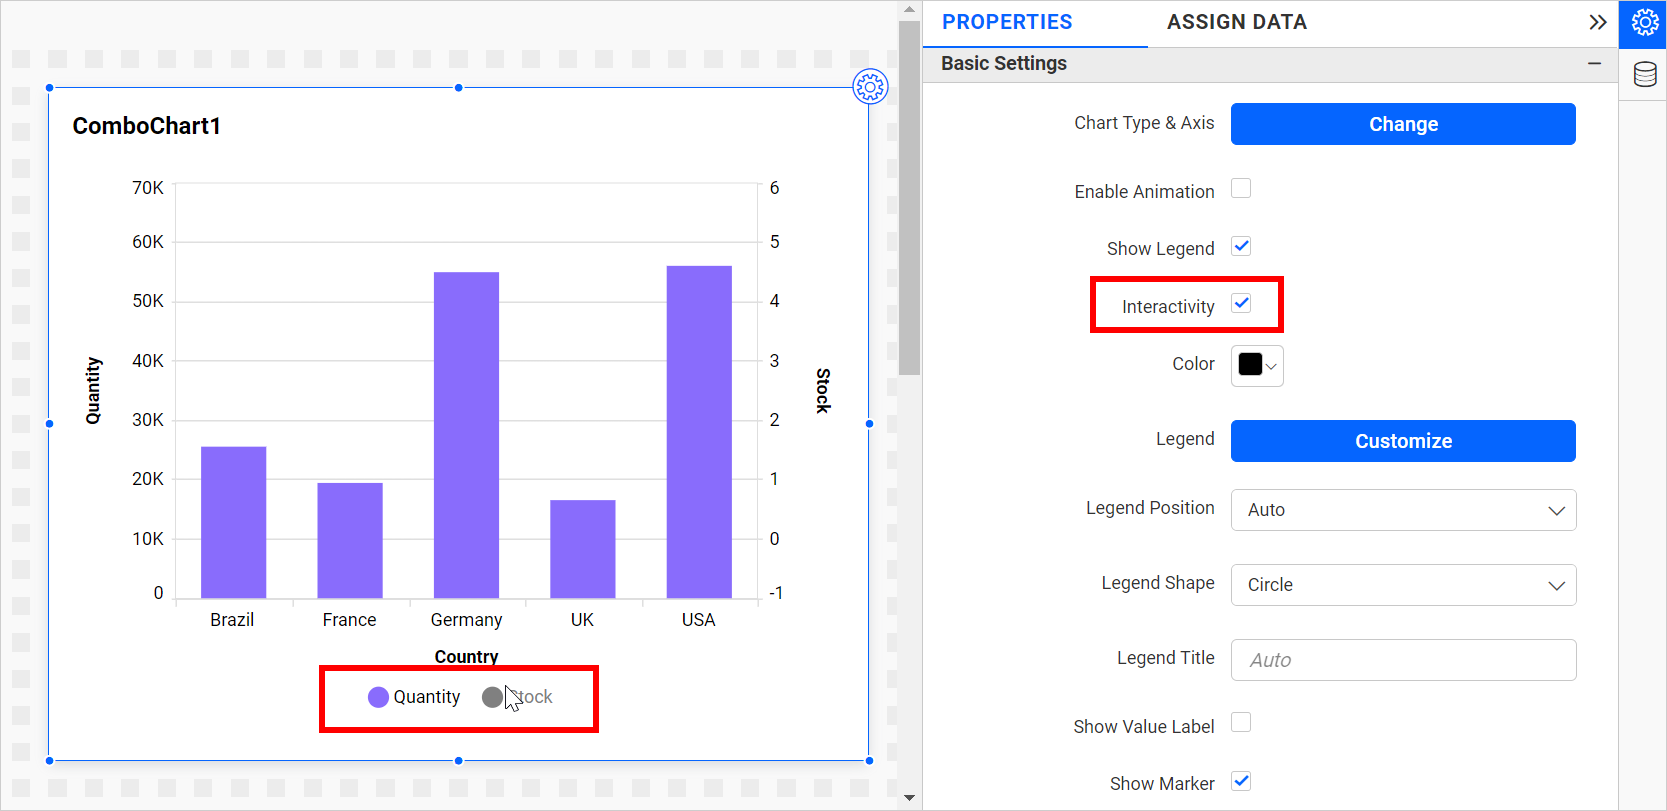Click the Legend Customize button
Image resolution: width=1667 pixels, height=811 pixels.
tap(1403, 441)
